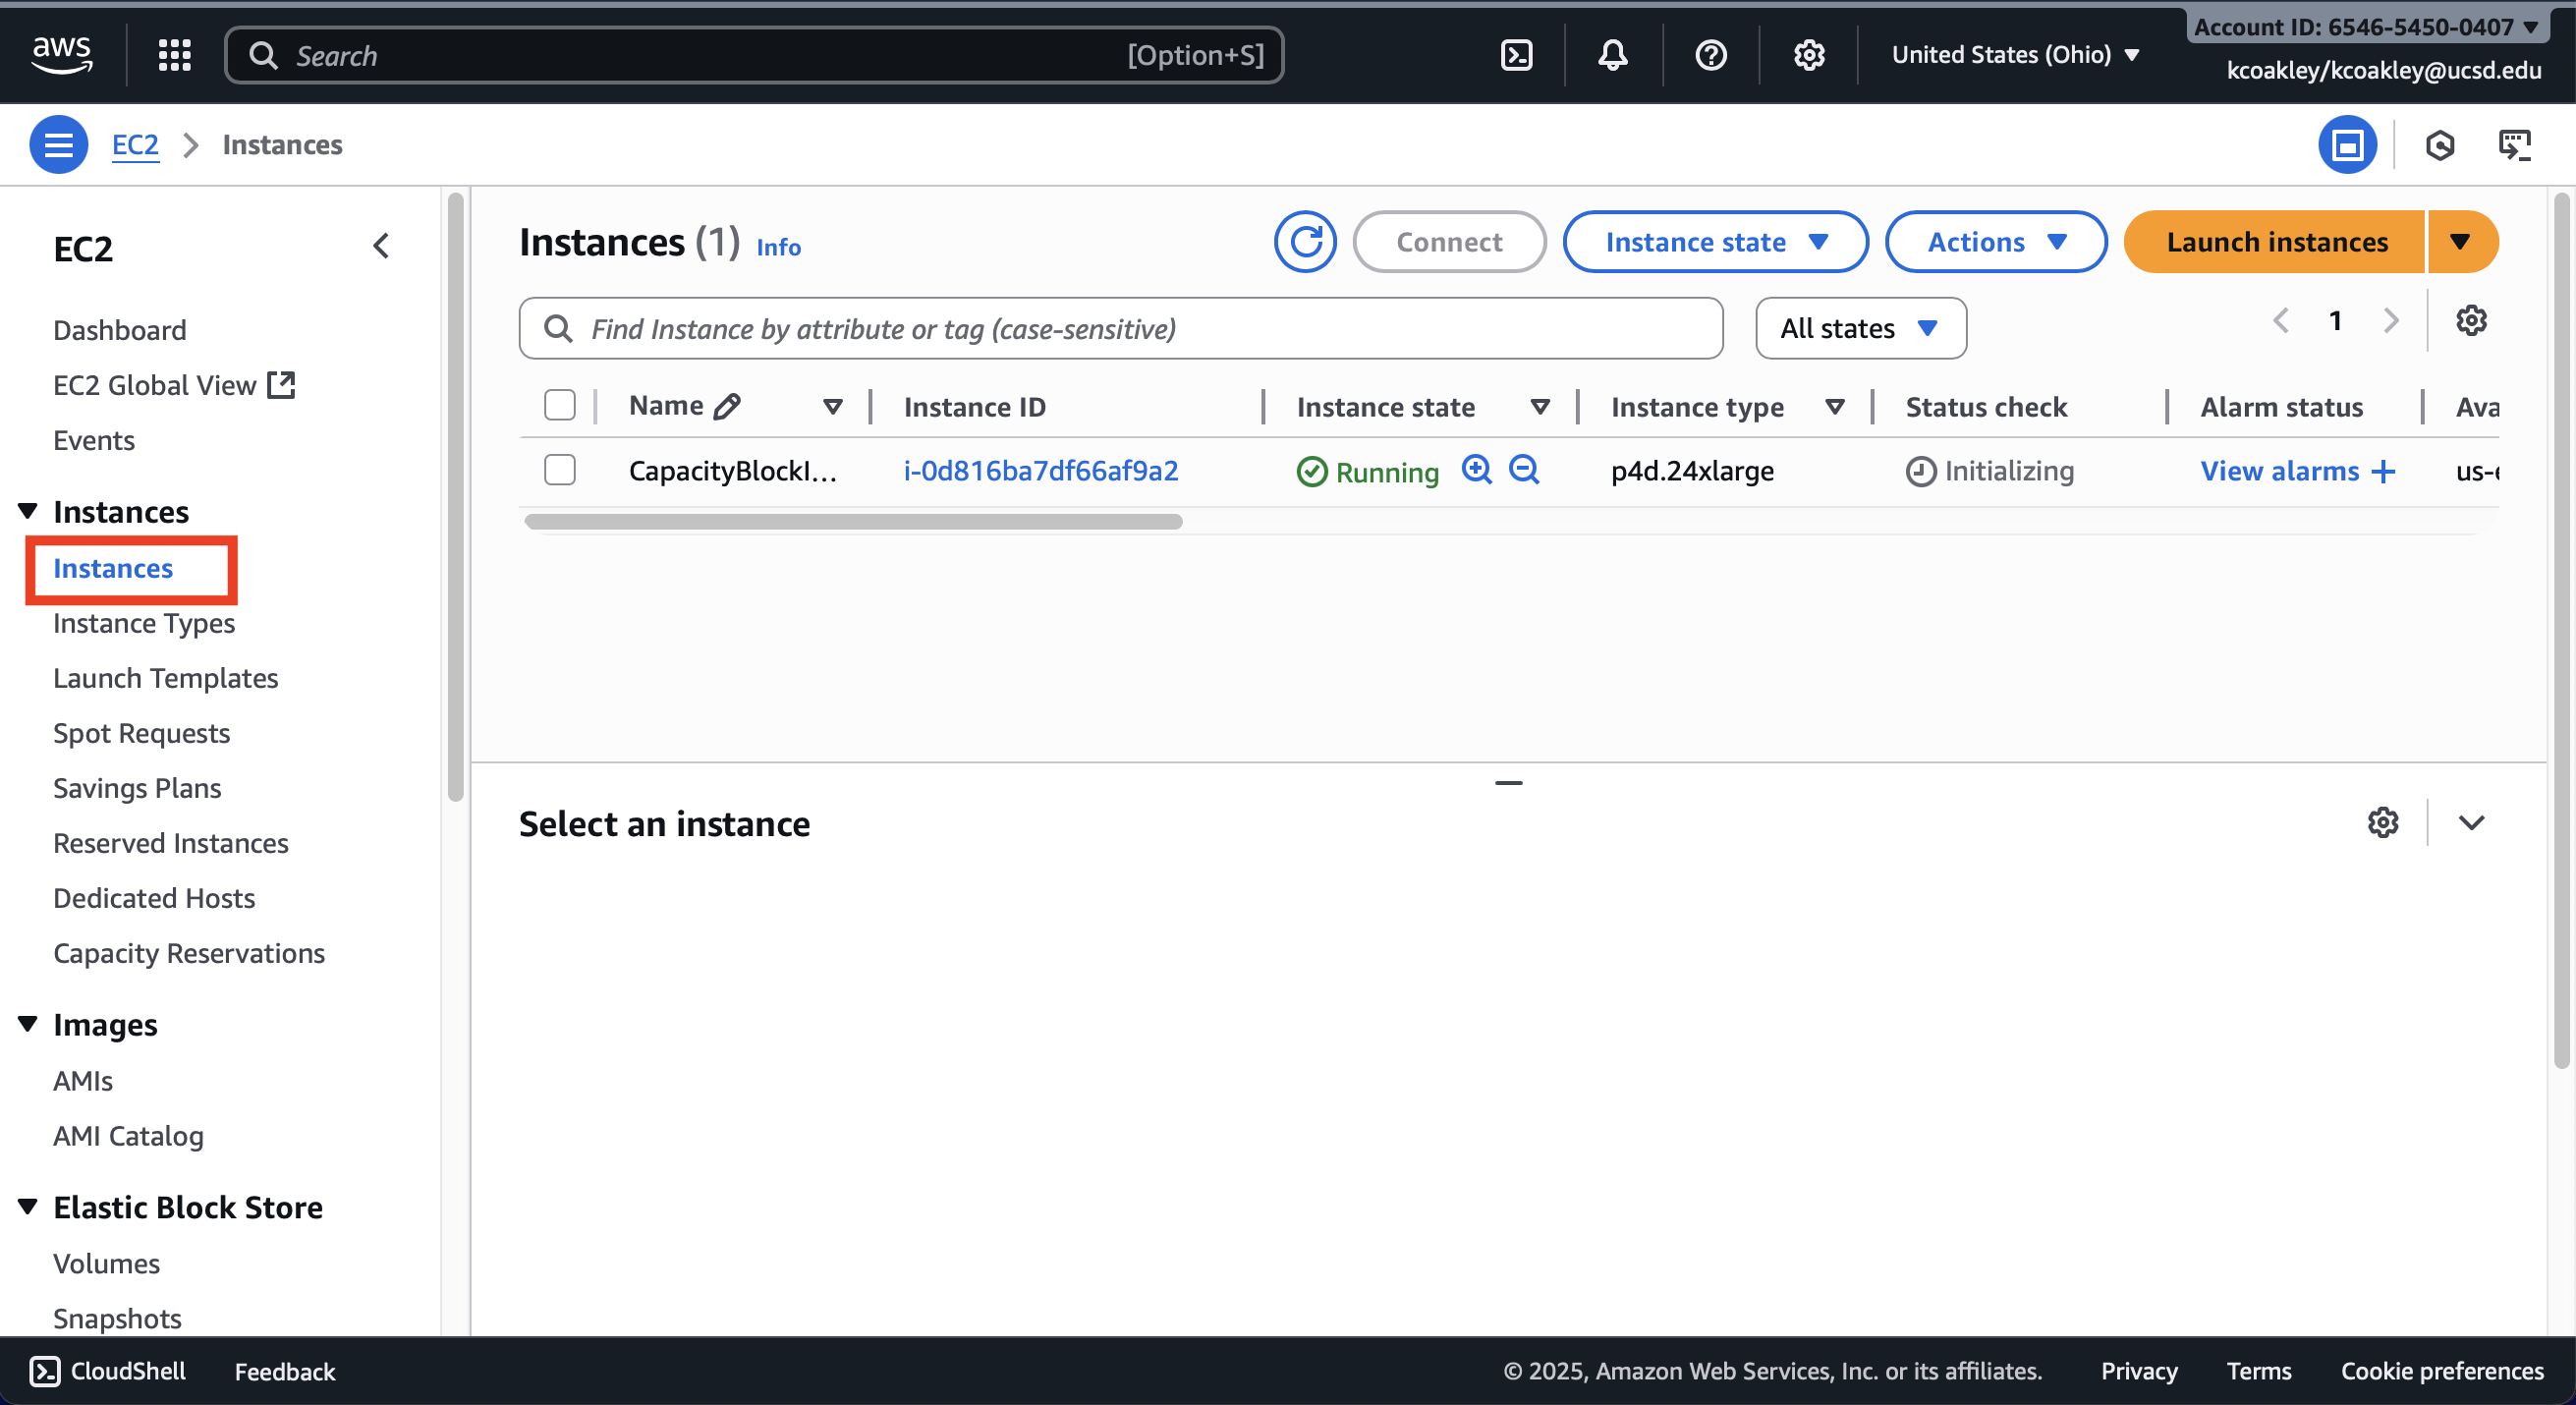Image resolution: width=2576 pixels, height=1405 pixels.
Task: Open instance ID i-0d816ba7df66af9a2 link
Action: click(x=1040, y=470)
